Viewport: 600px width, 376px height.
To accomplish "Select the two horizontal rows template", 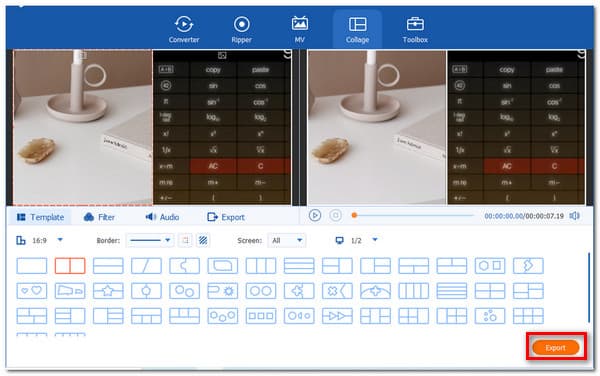I will 108,266.
